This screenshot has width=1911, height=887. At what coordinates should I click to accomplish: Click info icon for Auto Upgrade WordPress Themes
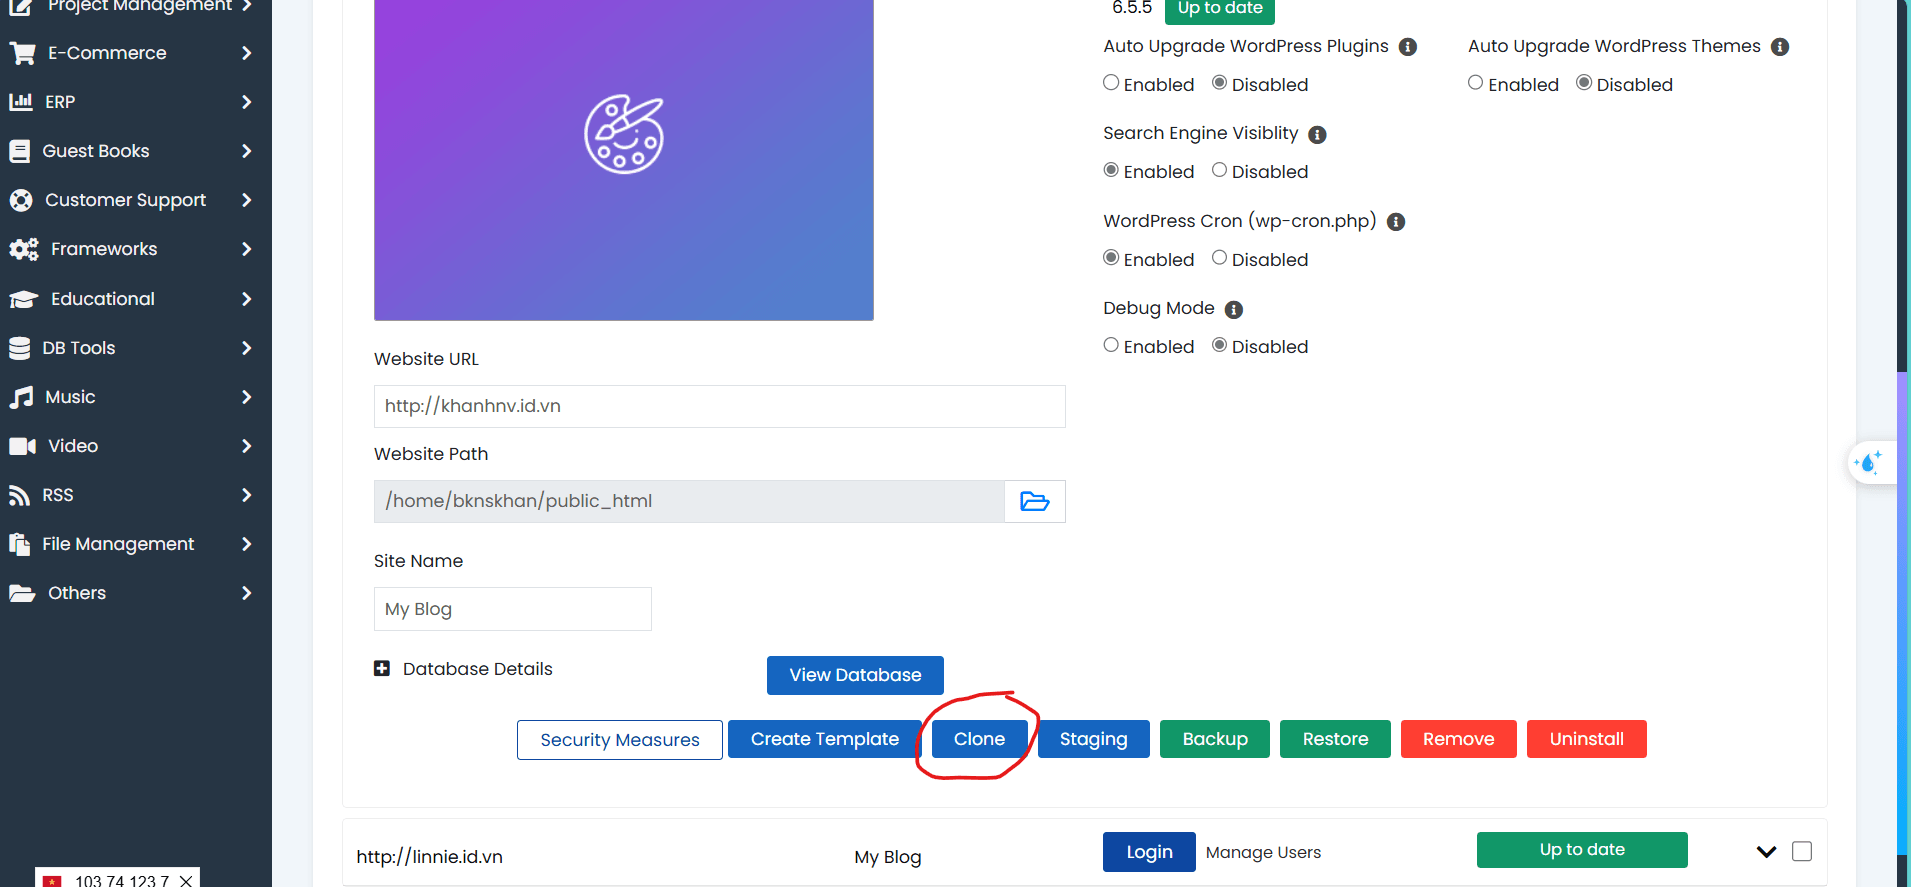pyautogui.click(x=1779, y=47)
